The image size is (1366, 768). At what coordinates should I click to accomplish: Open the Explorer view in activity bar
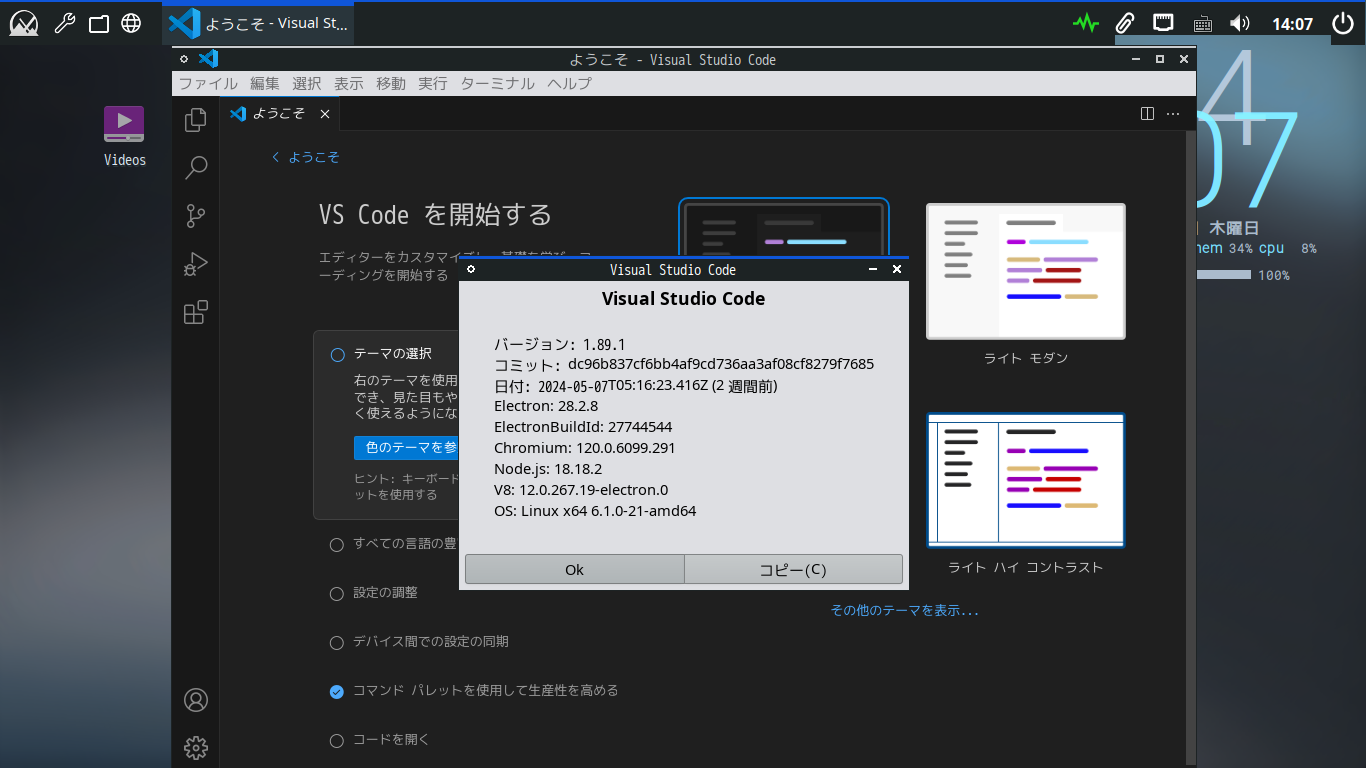point(196,121)
